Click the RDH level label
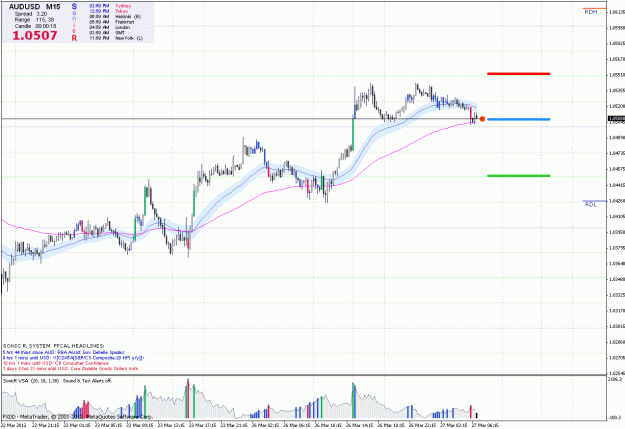 click(x=591, y=12)
